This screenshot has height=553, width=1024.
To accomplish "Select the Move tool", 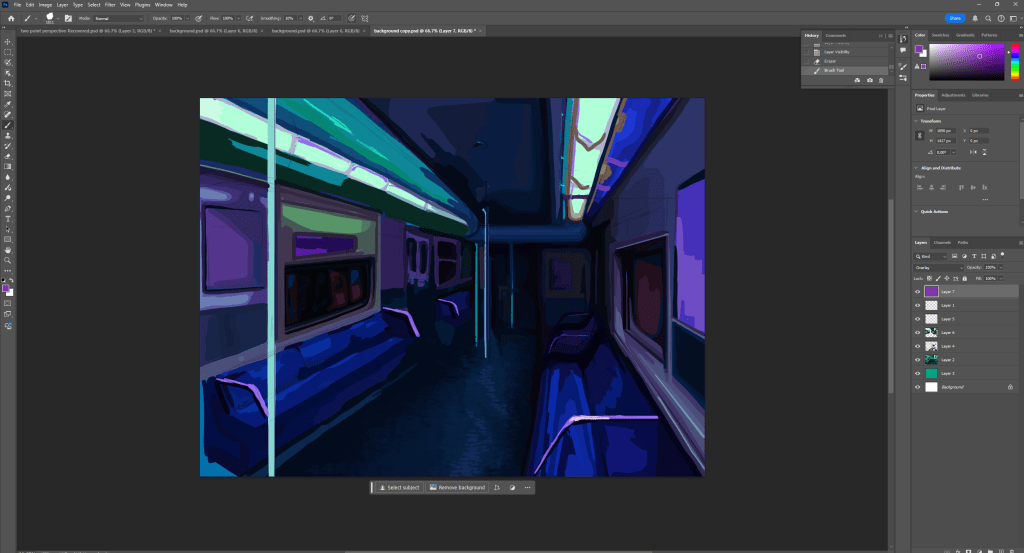I will [x=7, y=41].
